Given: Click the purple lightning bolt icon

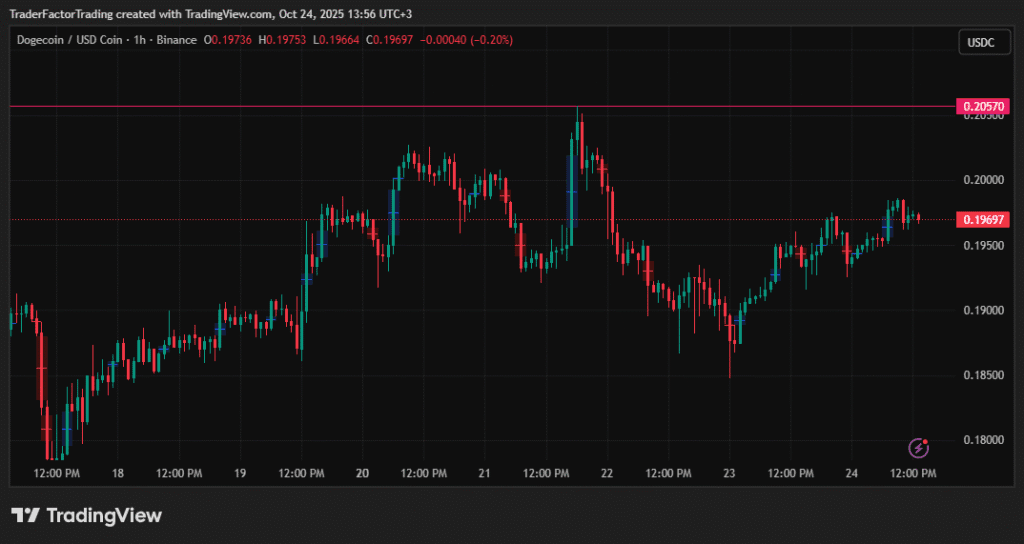Looking at the screenshot, I should (918, 449).
